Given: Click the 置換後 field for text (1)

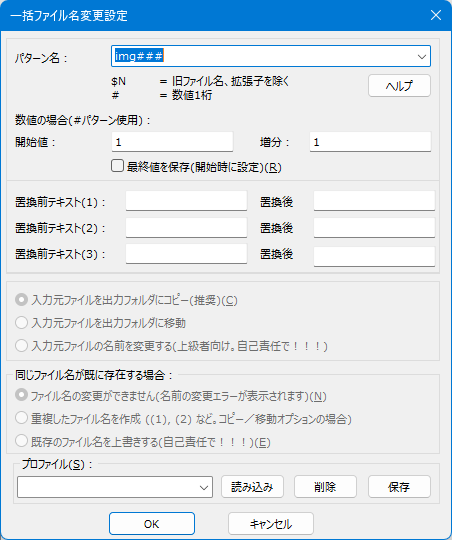Looking at the screenshot, I should 374,201.
